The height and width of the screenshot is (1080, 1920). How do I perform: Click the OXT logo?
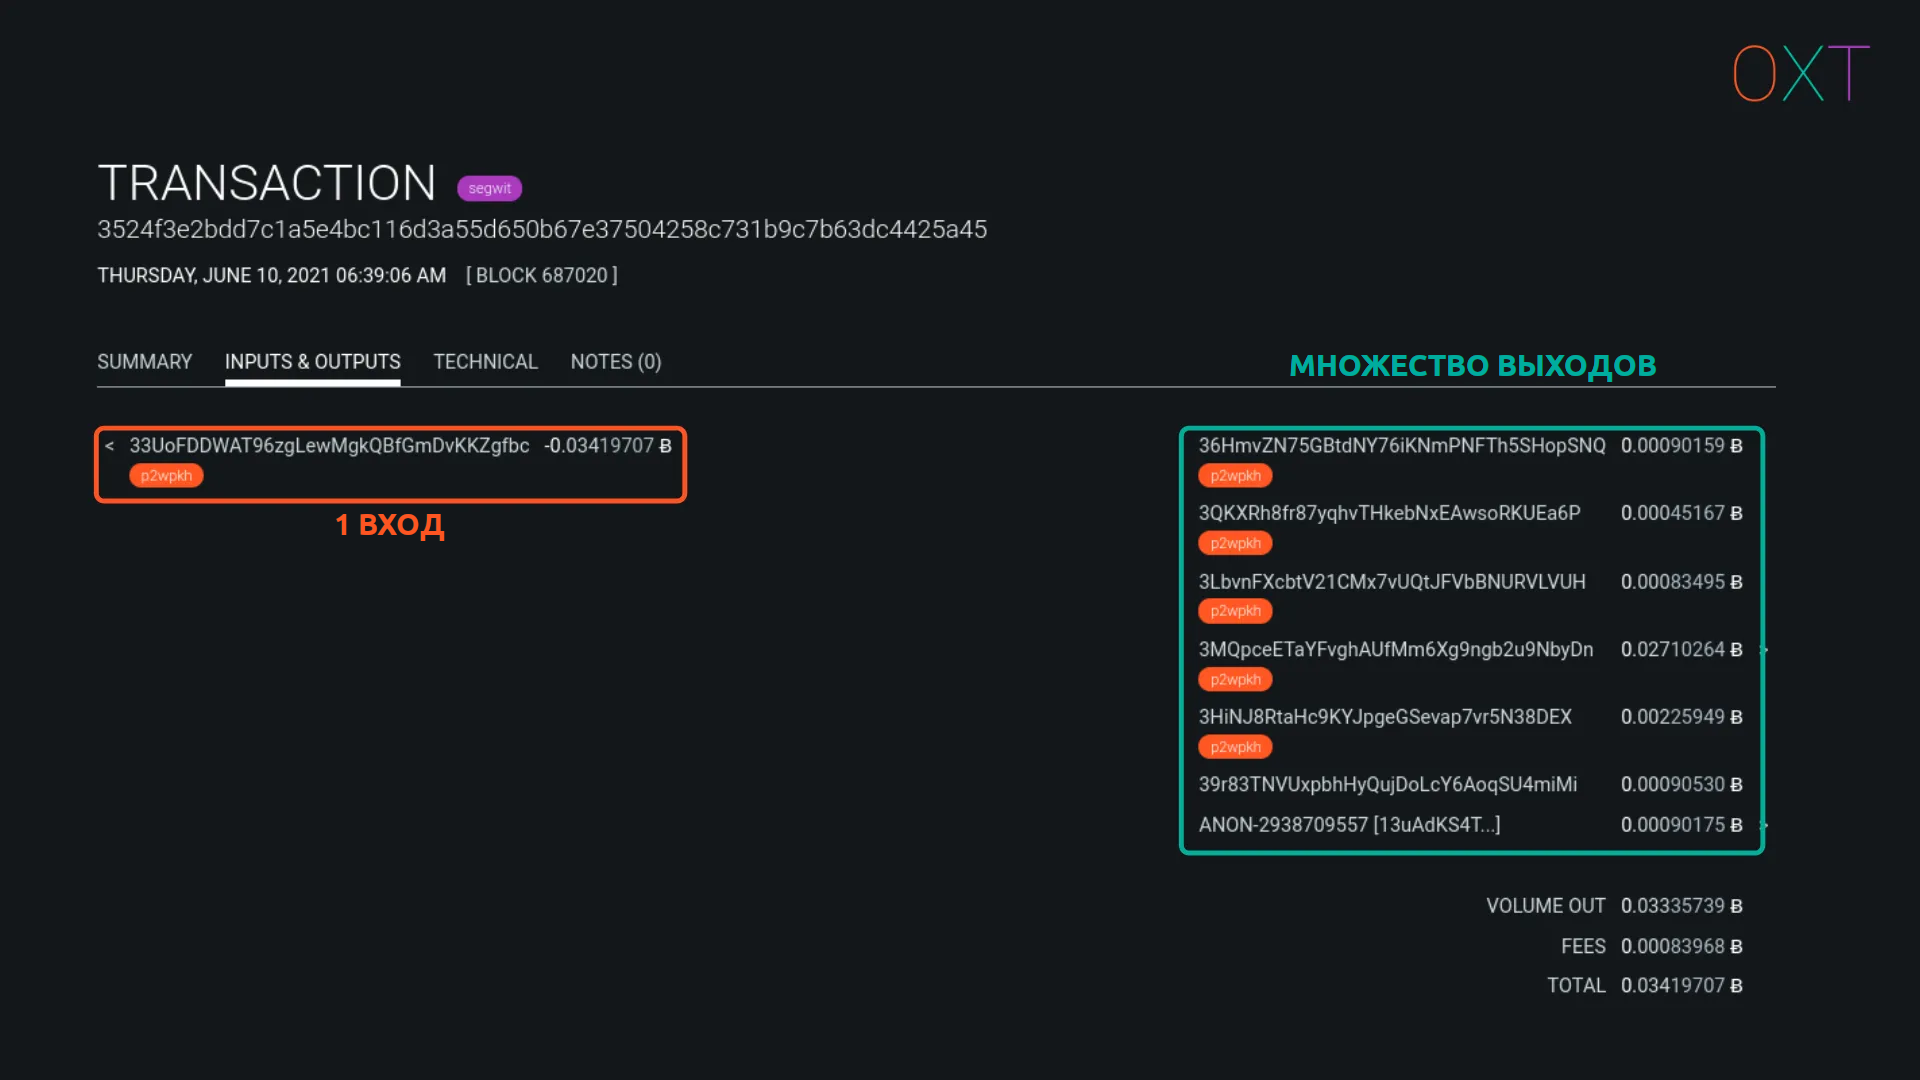pyautogui.click(x=1800, y=73)
